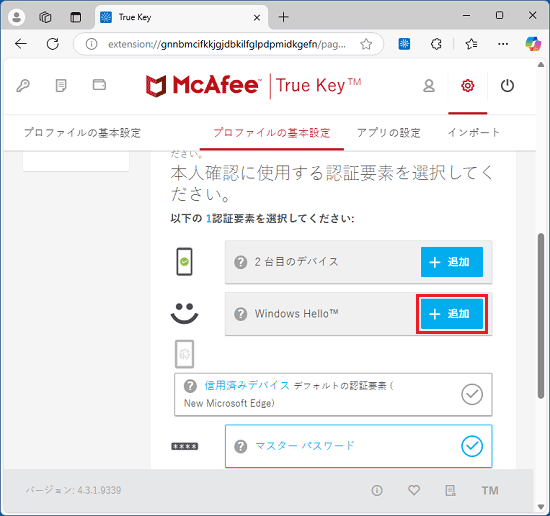550x516 pixels.
Task: Add the 2台目のデバイス factor
Action: 452,262
